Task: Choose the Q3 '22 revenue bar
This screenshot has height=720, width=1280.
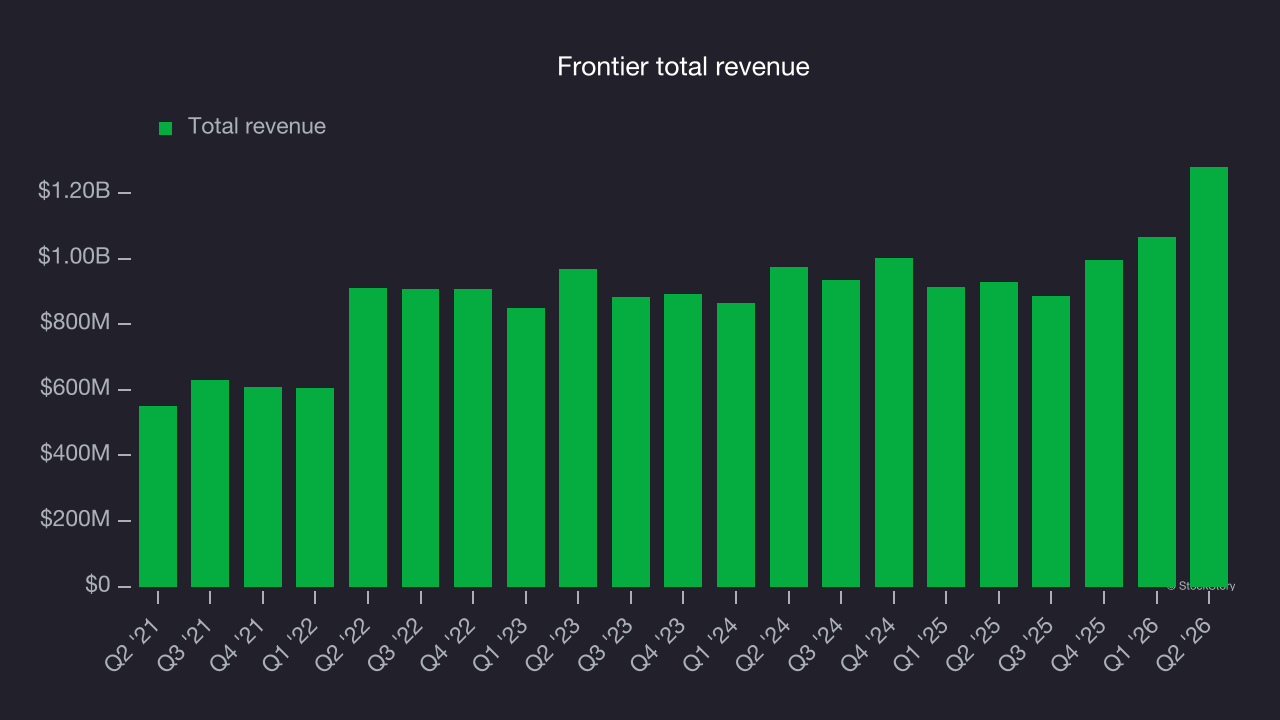Action: [x=420, y=438]
